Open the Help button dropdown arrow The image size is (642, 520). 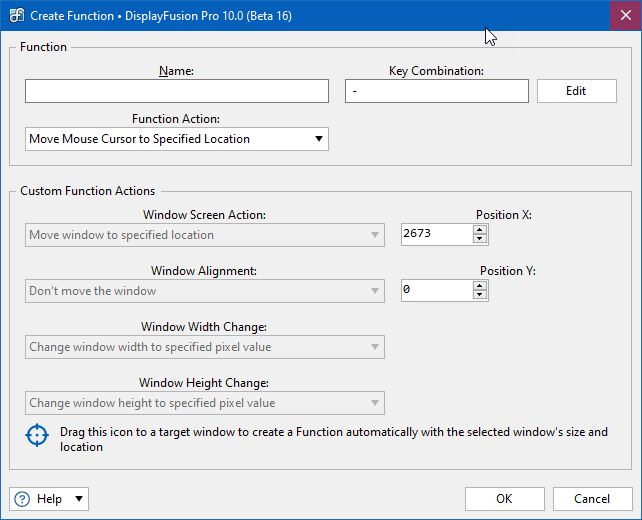79,499
